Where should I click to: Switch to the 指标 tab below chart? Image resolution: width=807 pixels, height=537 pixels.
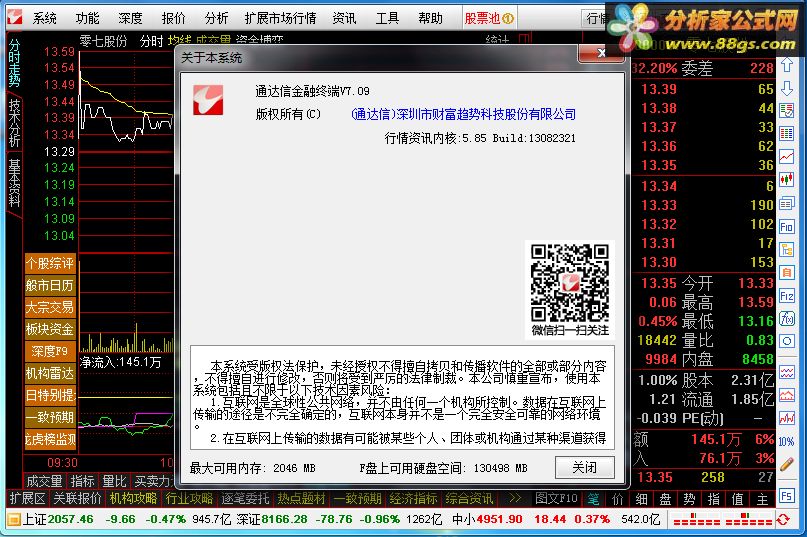click(82, 481)
